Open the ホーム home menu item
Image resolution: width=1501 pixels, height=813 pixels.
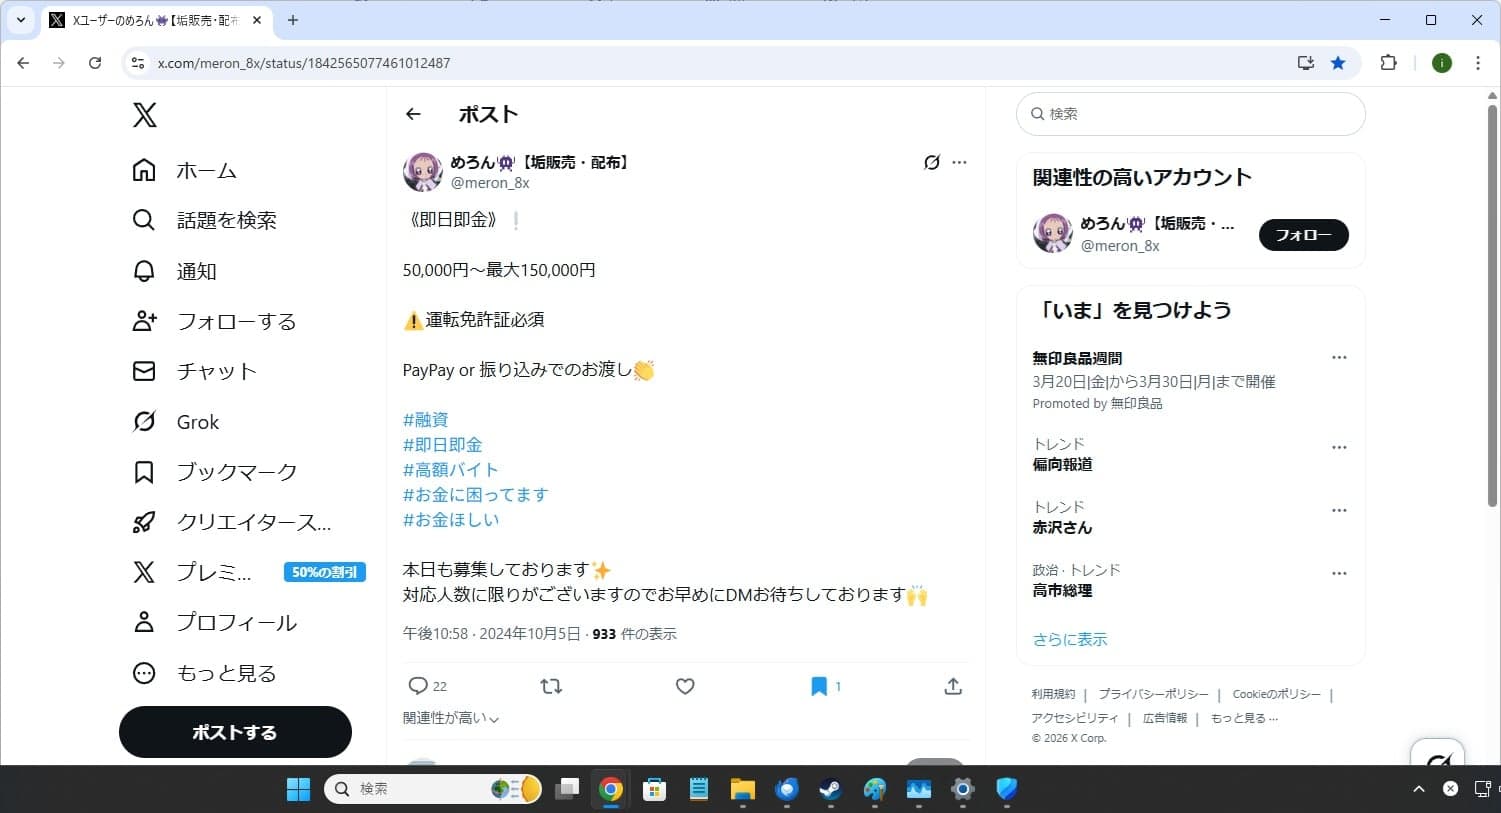click(185, 170)
